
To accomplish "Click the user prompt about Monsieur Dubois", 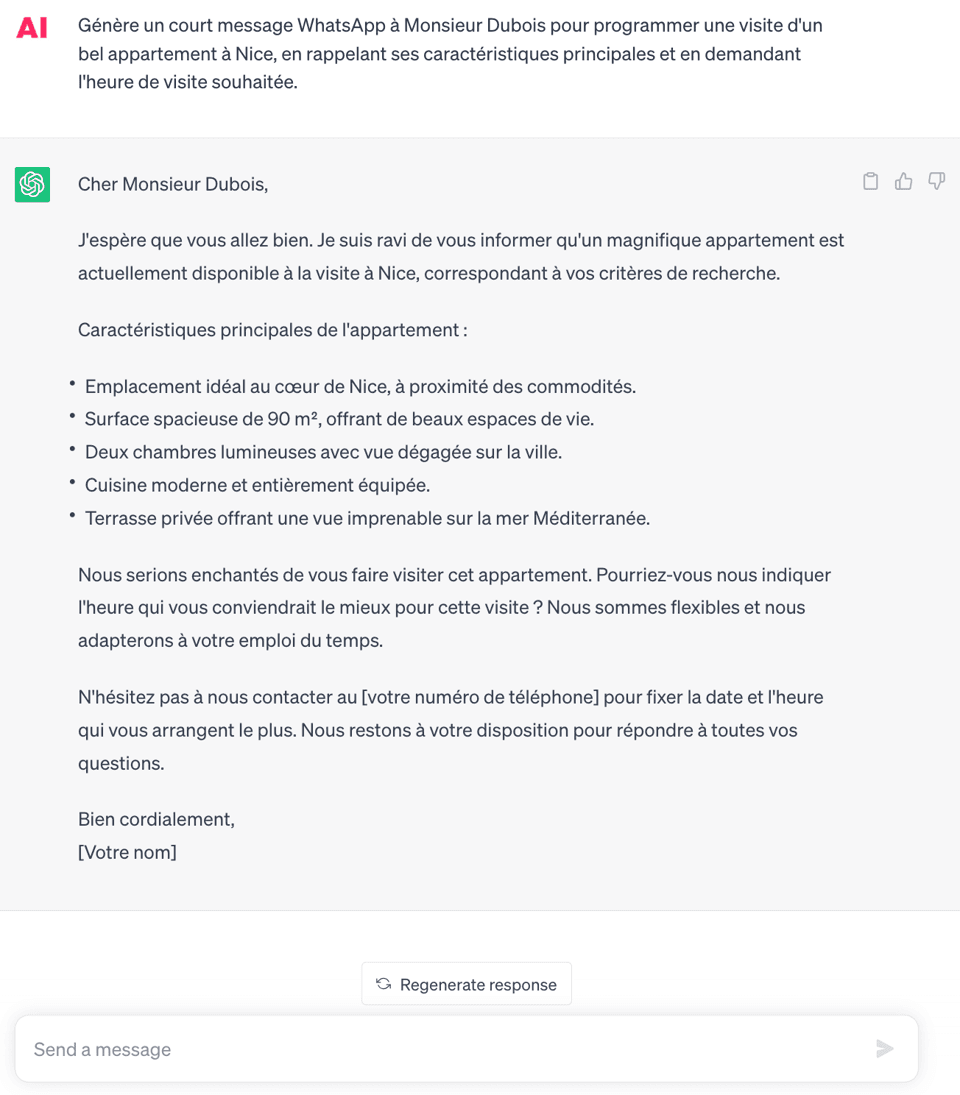I will (449, 53).
